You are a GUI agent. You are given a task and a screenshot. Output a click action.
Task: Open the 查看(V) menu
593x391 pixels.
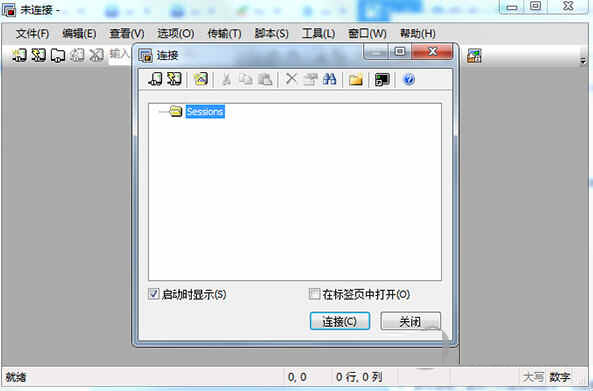click(x=127, y=34)
